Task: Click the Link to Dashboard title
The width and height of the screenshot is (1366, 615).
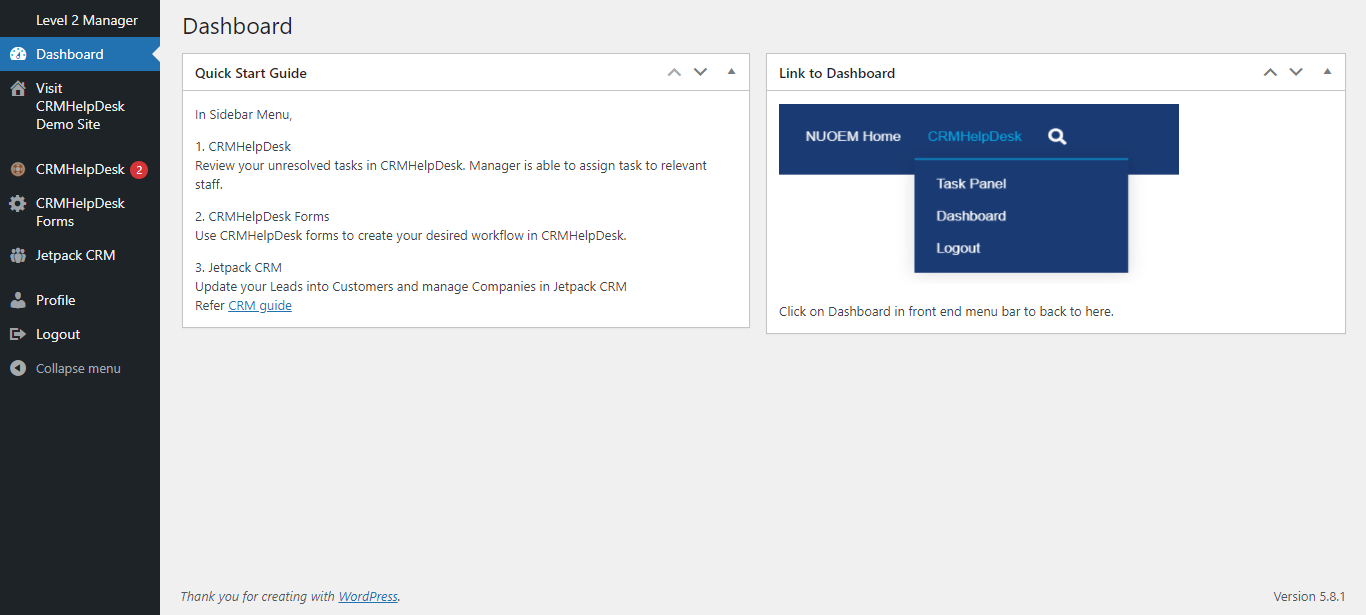Action: pyautogui.click(x=837, y=73)
